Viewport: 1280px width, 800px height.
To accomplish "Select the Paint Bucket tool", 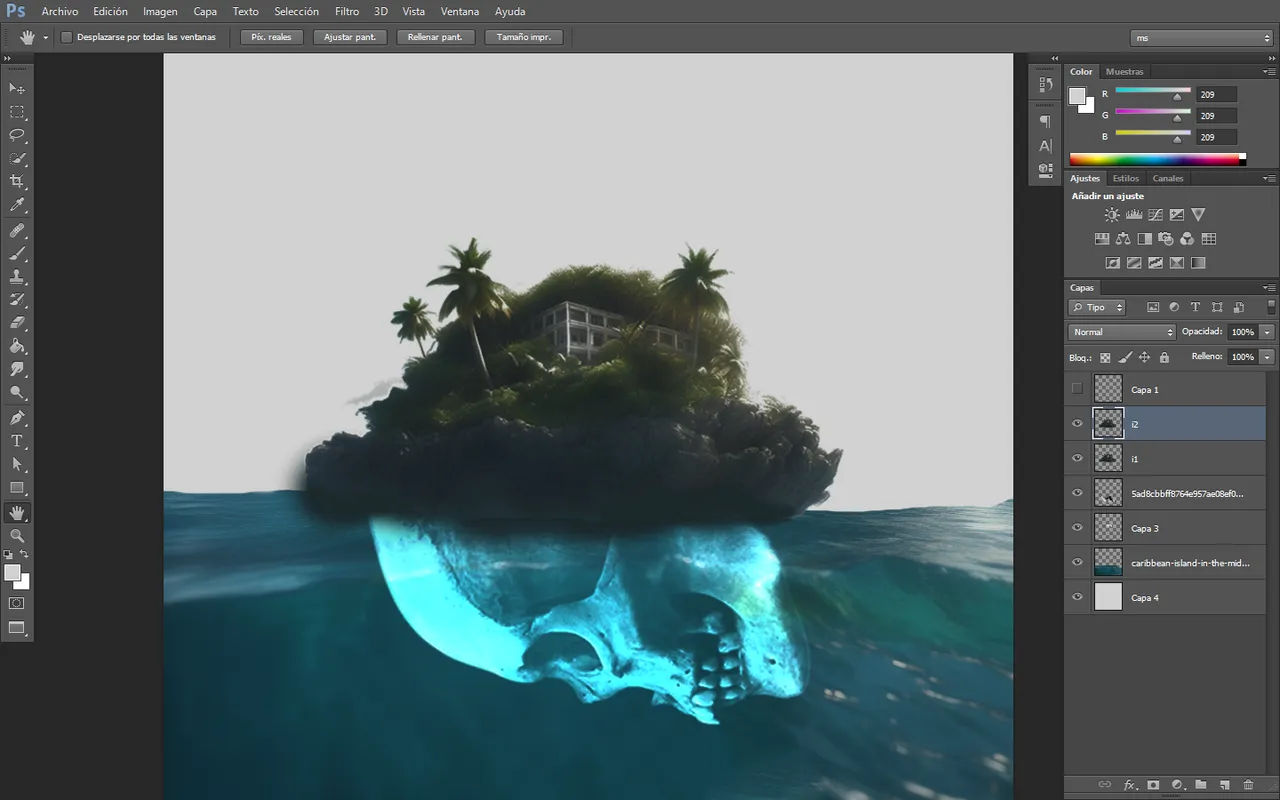I will pos(17,346).
